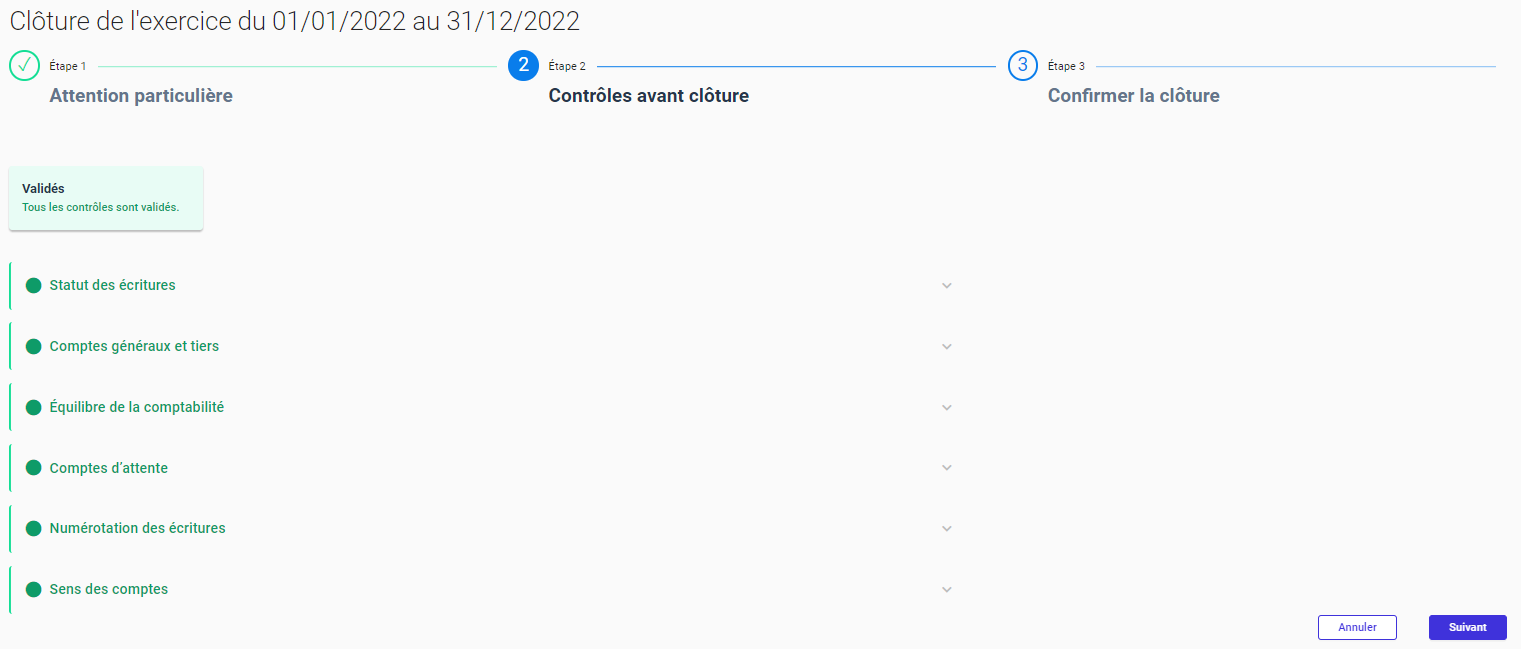Click green status dot beside Statut des écritures
The width and height of the screenshot is (1521, 649).
click(33, 286)
